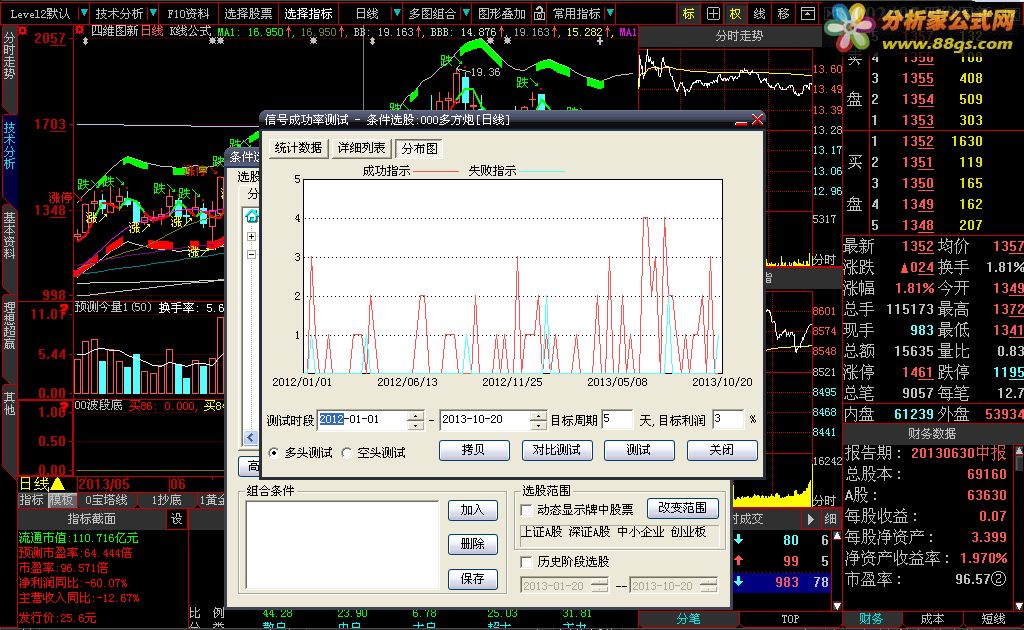
Task: Click the yellow triangle next to 日线 label
Action: (57, 484)
